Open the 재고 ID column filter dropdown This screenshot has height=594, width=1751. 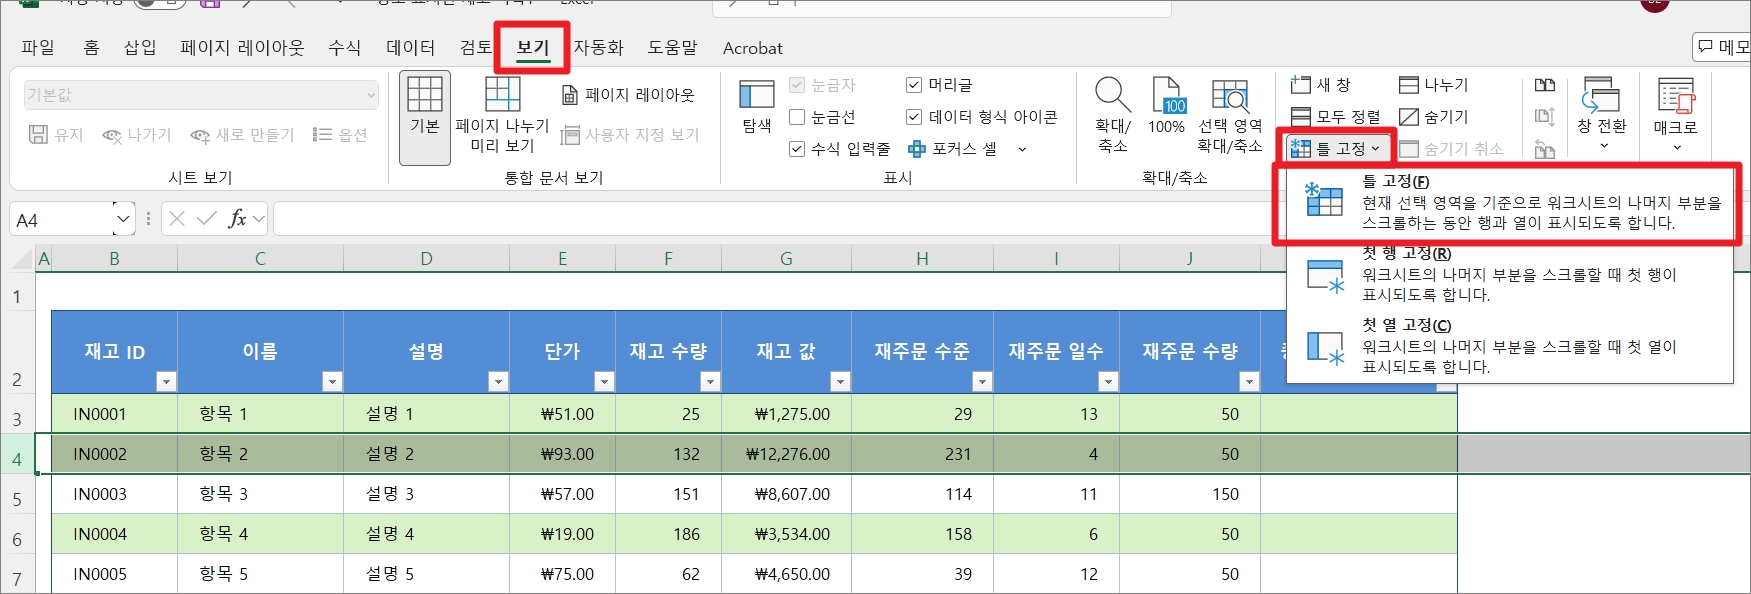pos(166,381)
